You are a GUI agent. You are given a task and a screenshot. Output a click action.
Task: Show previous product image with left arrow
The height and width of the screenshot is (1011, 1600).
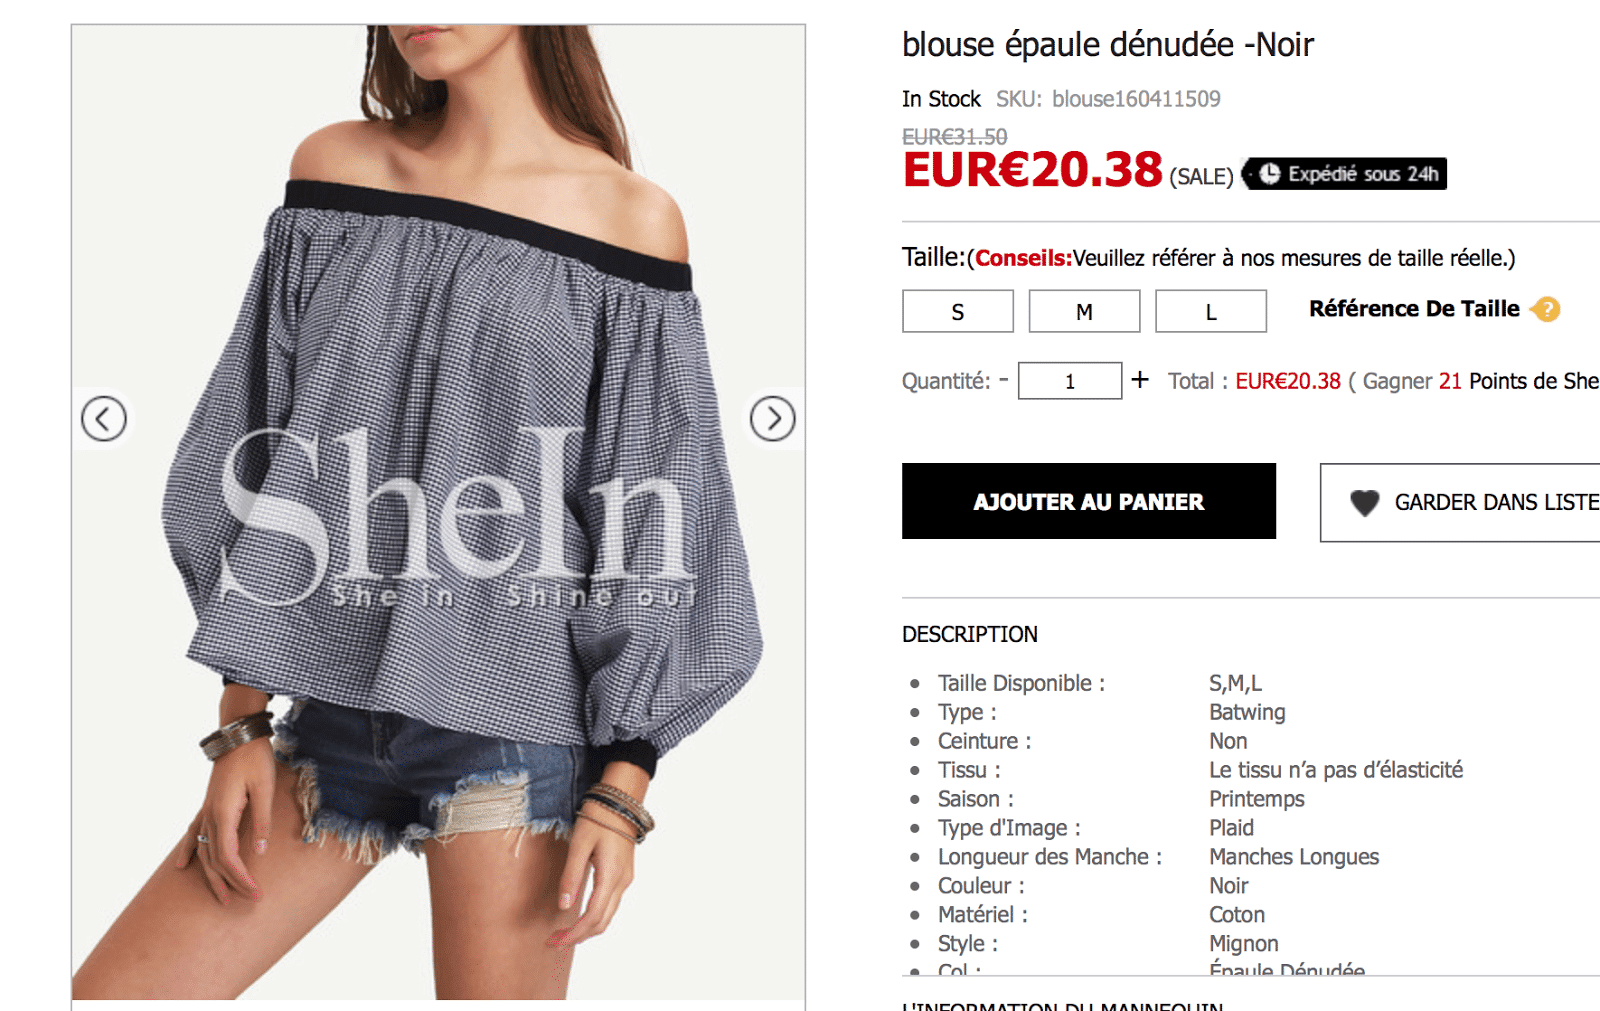[104, 419]
